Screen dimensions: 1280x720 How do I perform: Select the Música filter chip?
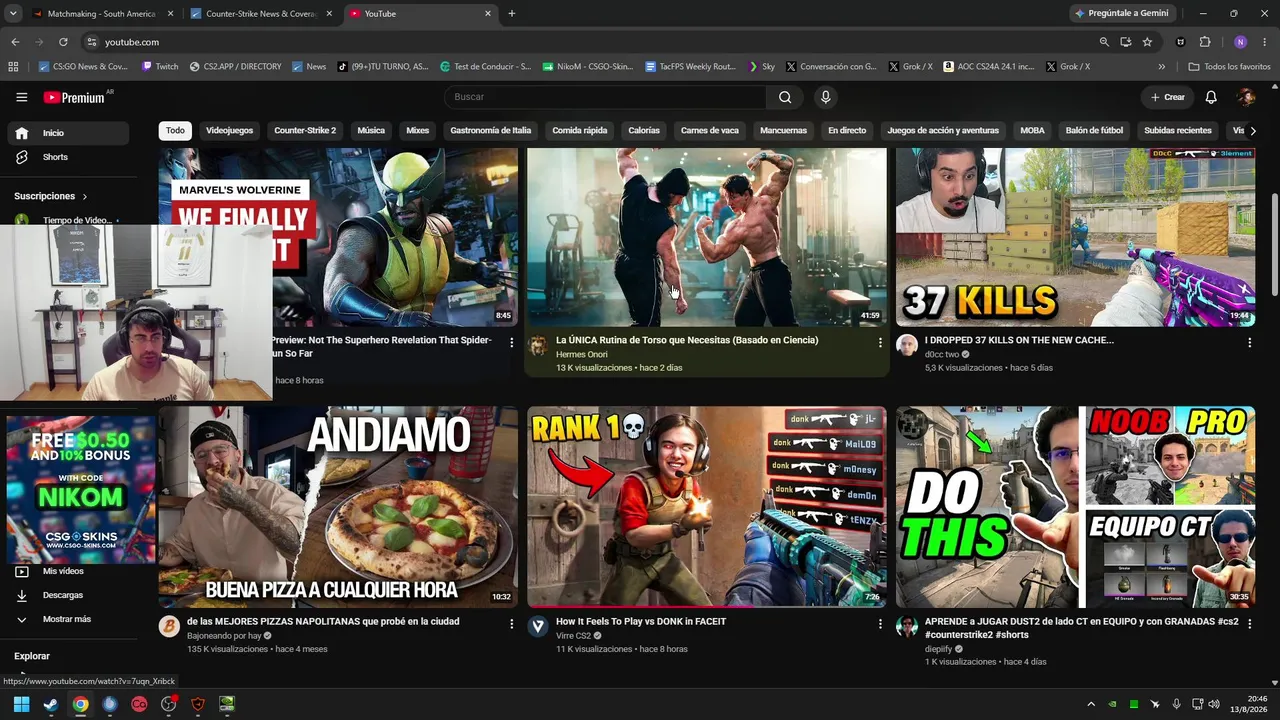pos(371,130)
